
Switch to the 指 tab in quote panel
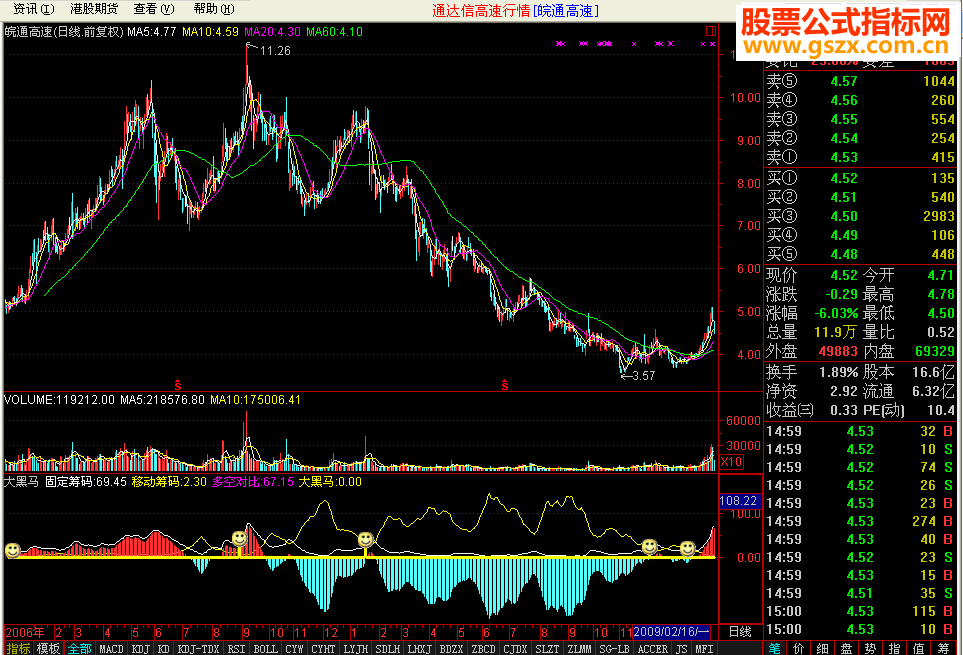coord(895,648)
